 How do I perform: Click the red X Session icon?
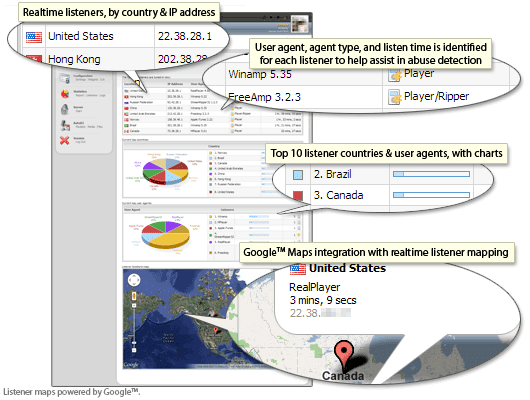coord(65,140)
